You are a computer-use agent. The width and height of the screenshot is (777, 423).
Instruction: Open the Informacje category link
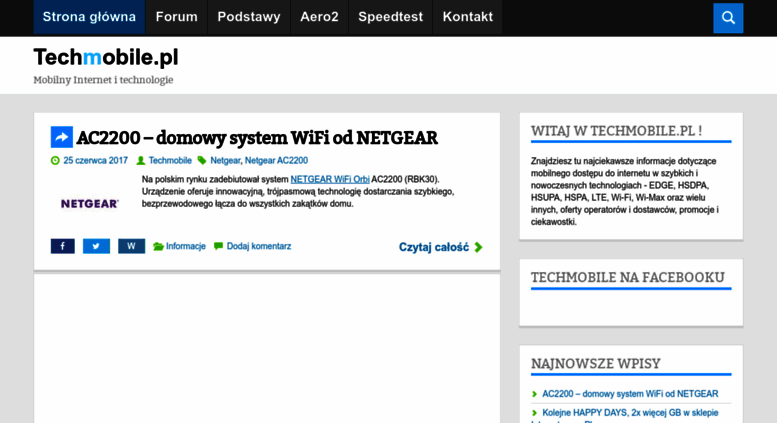(x=185, y=246)
